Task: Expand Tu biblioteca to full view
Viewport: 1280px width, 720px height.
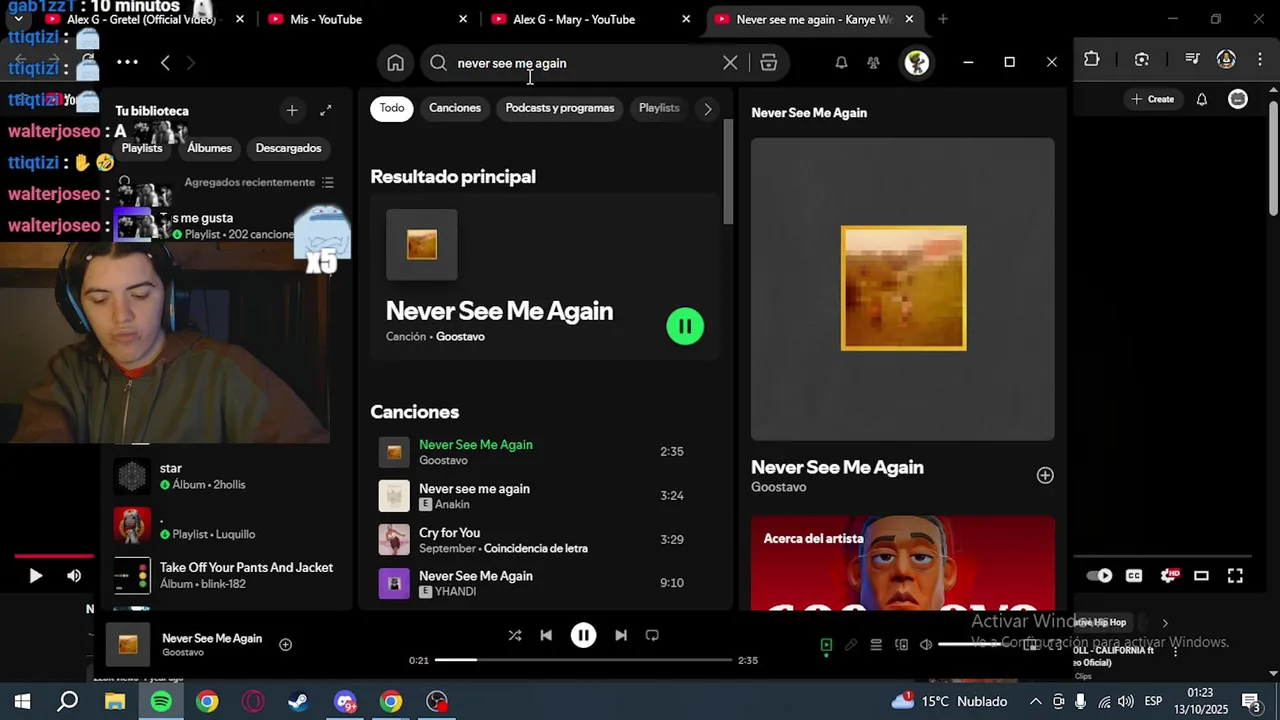Action: click(x=325, y=111)
